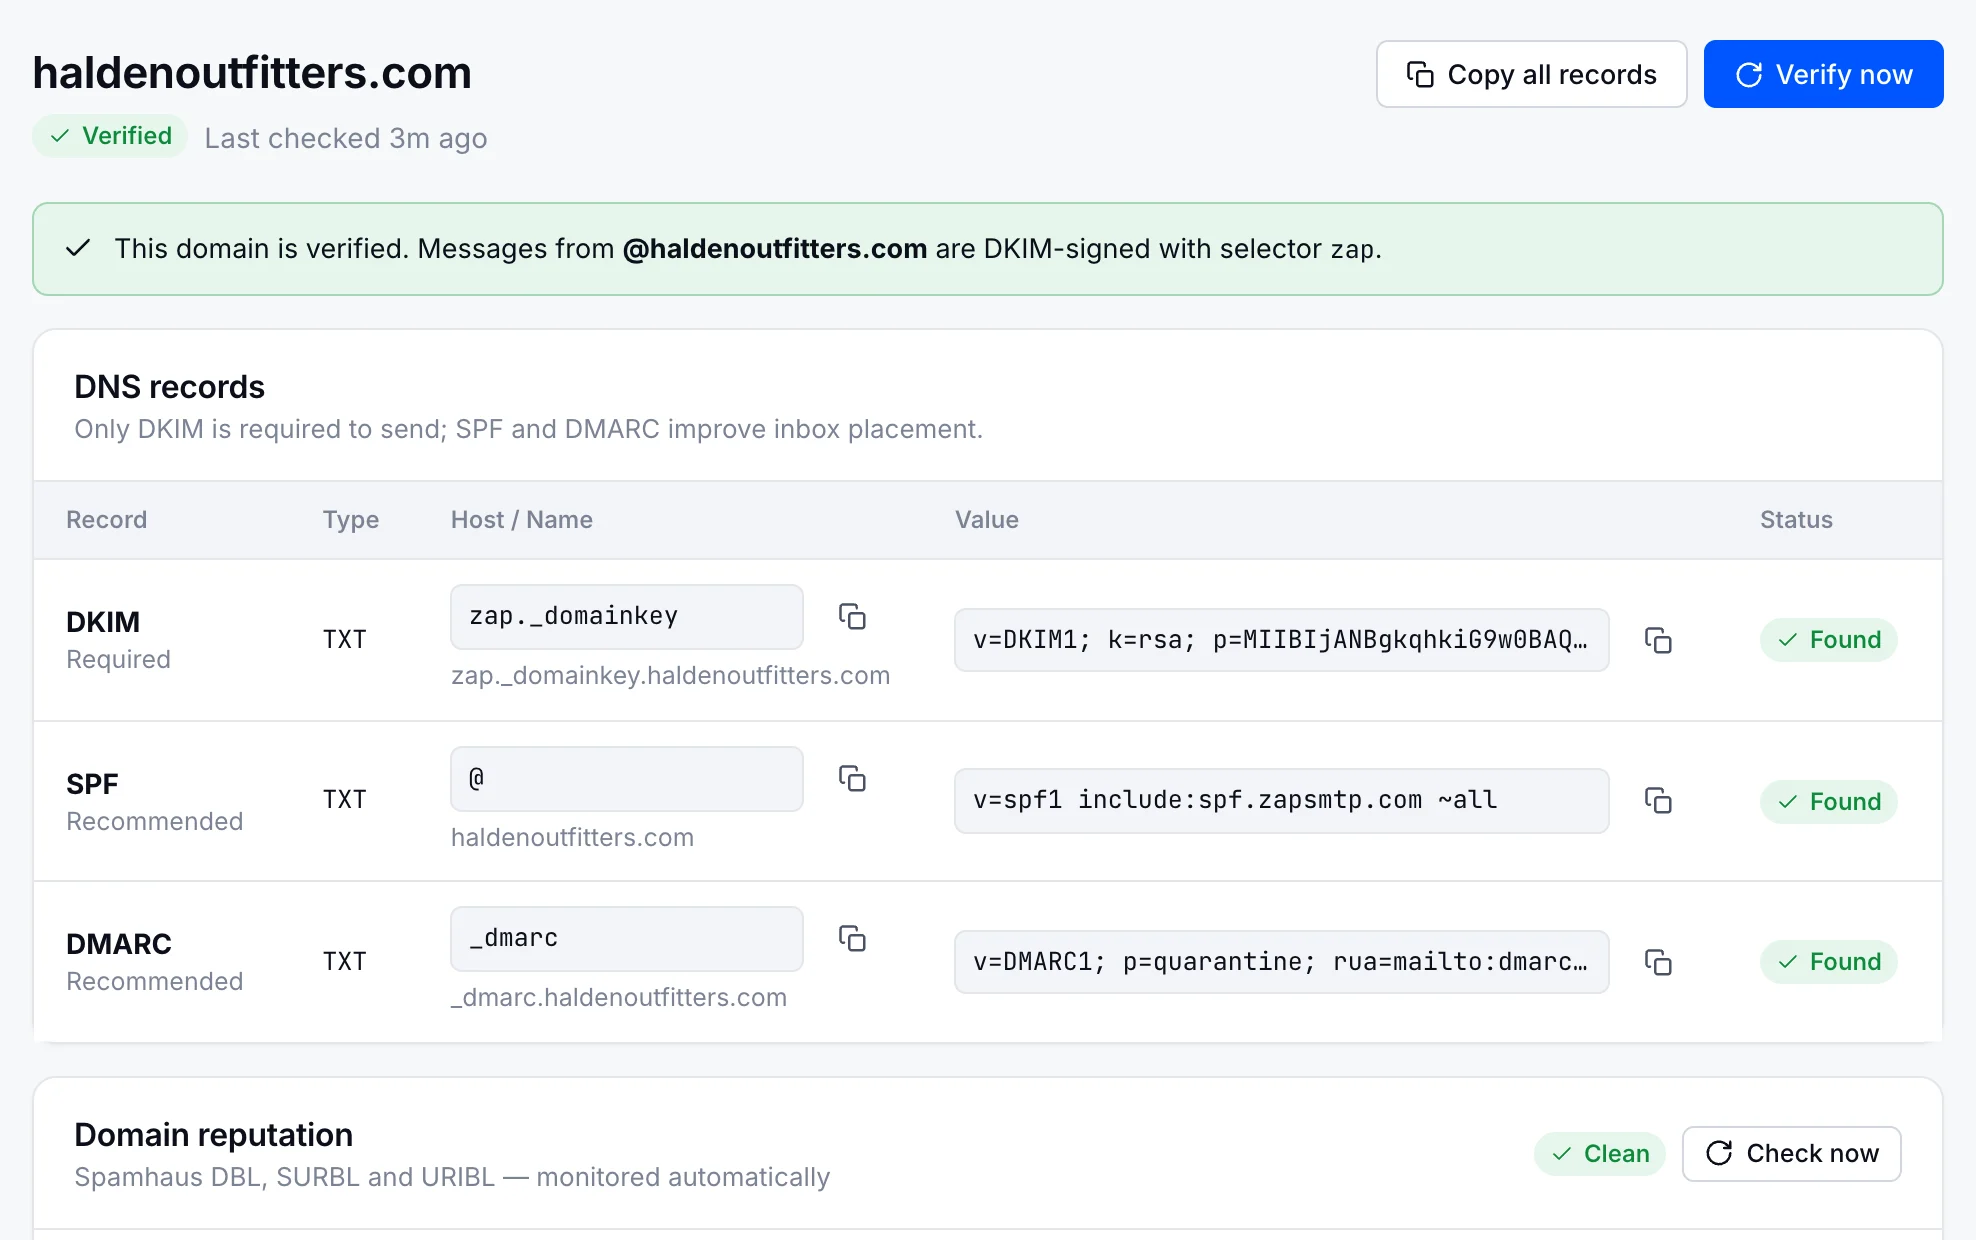The height and width of the screenshot is (1240, 1976).
Task: Select the v=DKIM1 value field
Action: [1281, 640]
